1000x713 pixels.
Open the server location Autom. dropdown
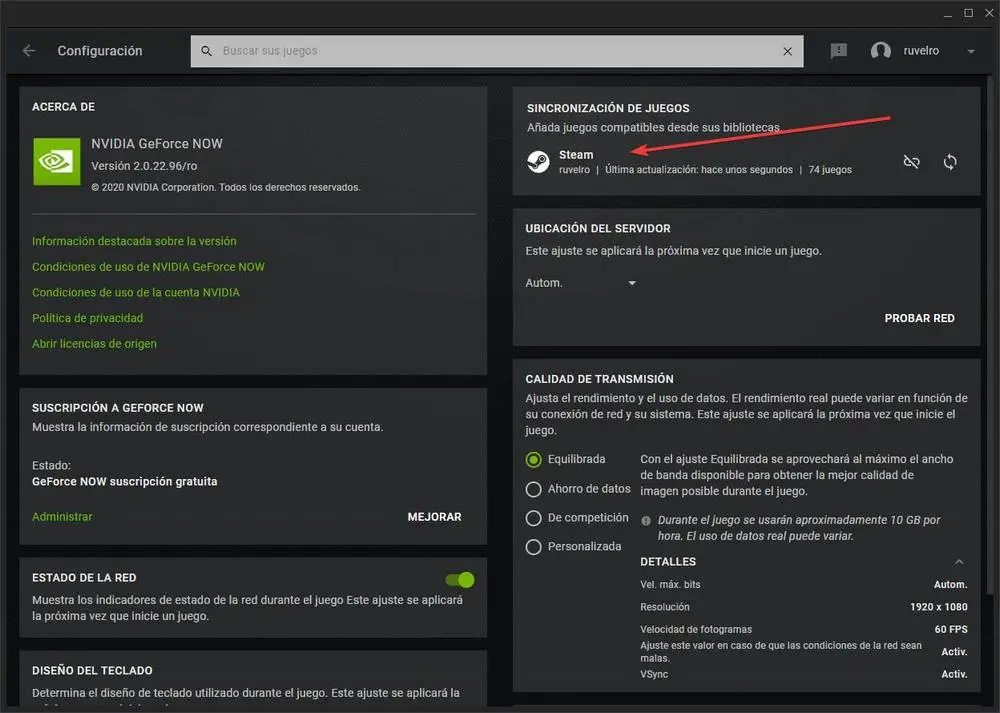click(580, 283)
